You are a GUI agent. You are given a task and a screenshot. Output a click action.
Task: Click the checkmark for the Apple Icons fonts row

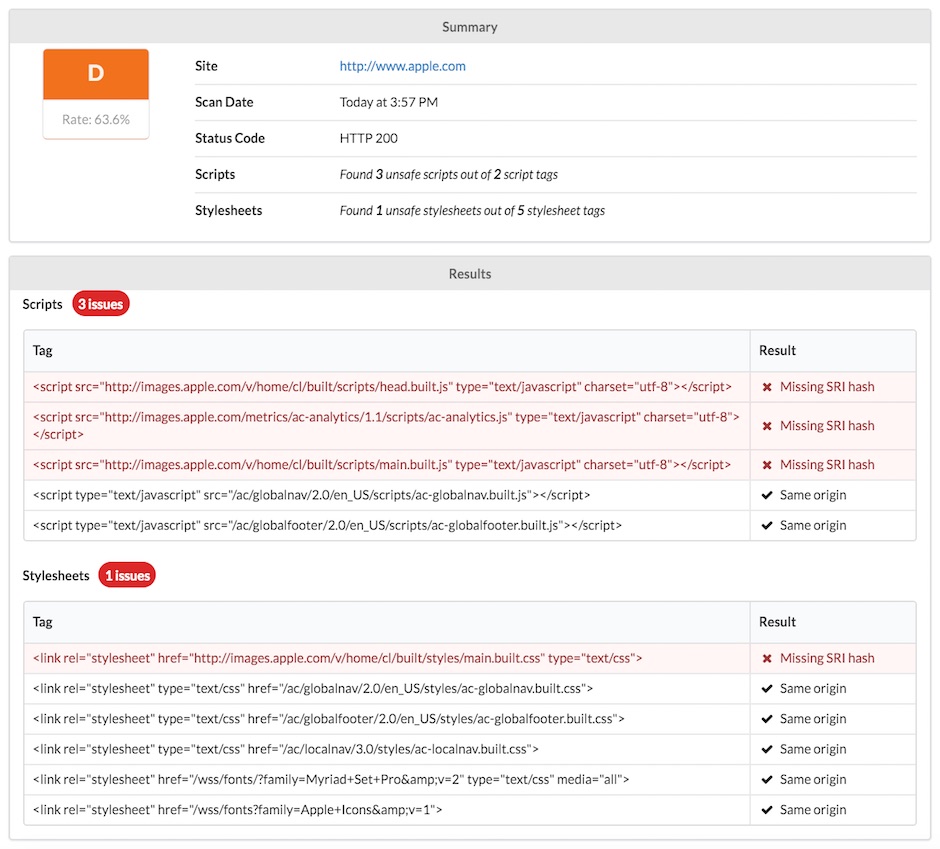tap(768, 809)
